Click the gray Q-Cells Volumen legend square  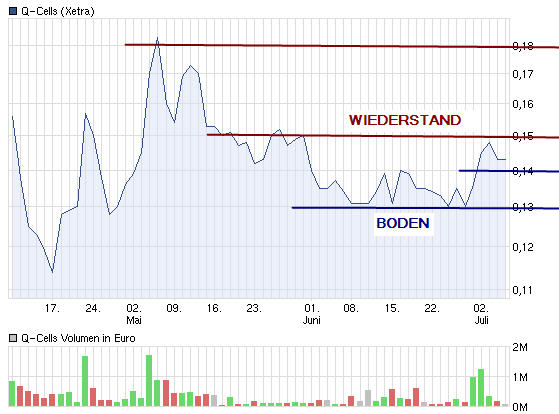(x=13, y=338)
